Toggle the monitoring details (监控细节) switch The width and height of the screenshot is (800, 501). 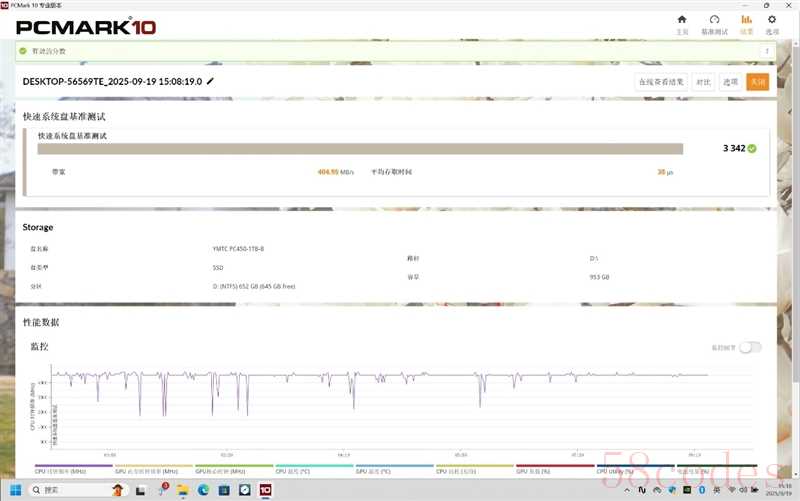point(750,347)
